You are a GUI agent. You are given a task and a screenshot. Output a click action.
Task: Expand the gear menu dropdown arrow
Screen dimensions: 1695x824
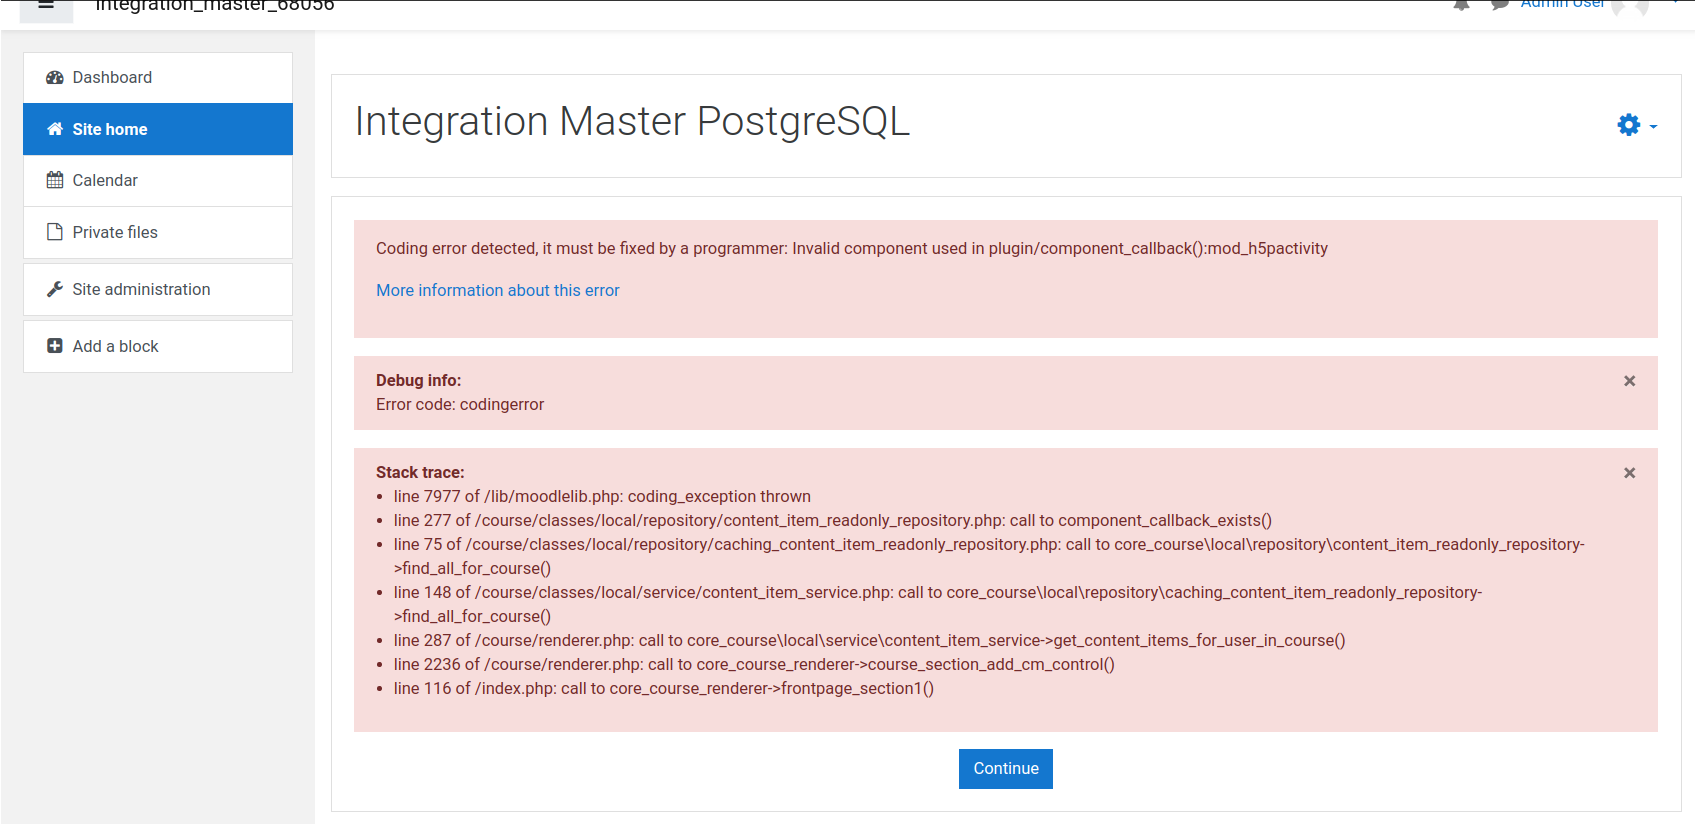[1653, 127]
